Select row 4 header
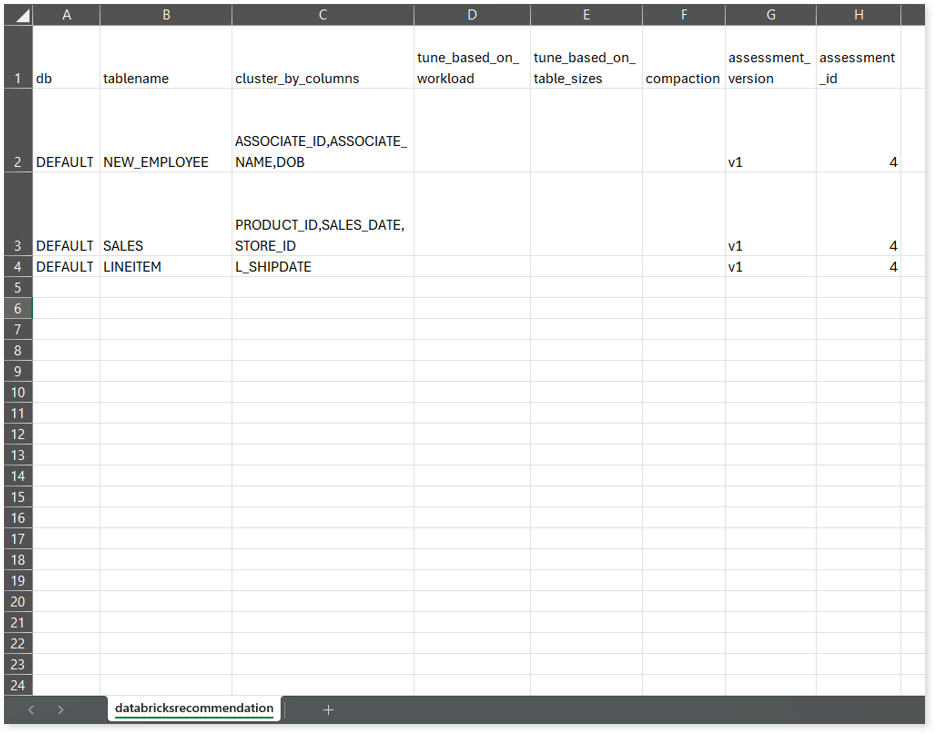The width and height of the screenshot is (935, 734). pyautogui.click(x=18, y=267)
